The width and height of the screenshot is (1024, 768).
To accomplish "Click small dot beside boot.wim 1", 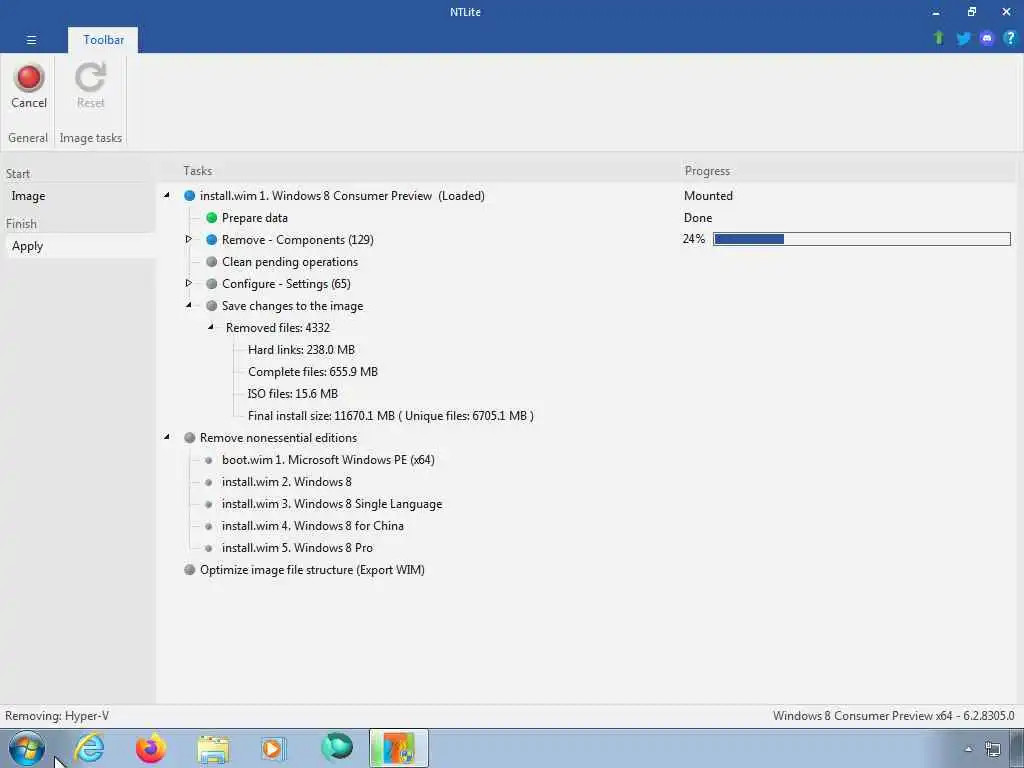I will (208, 460).
